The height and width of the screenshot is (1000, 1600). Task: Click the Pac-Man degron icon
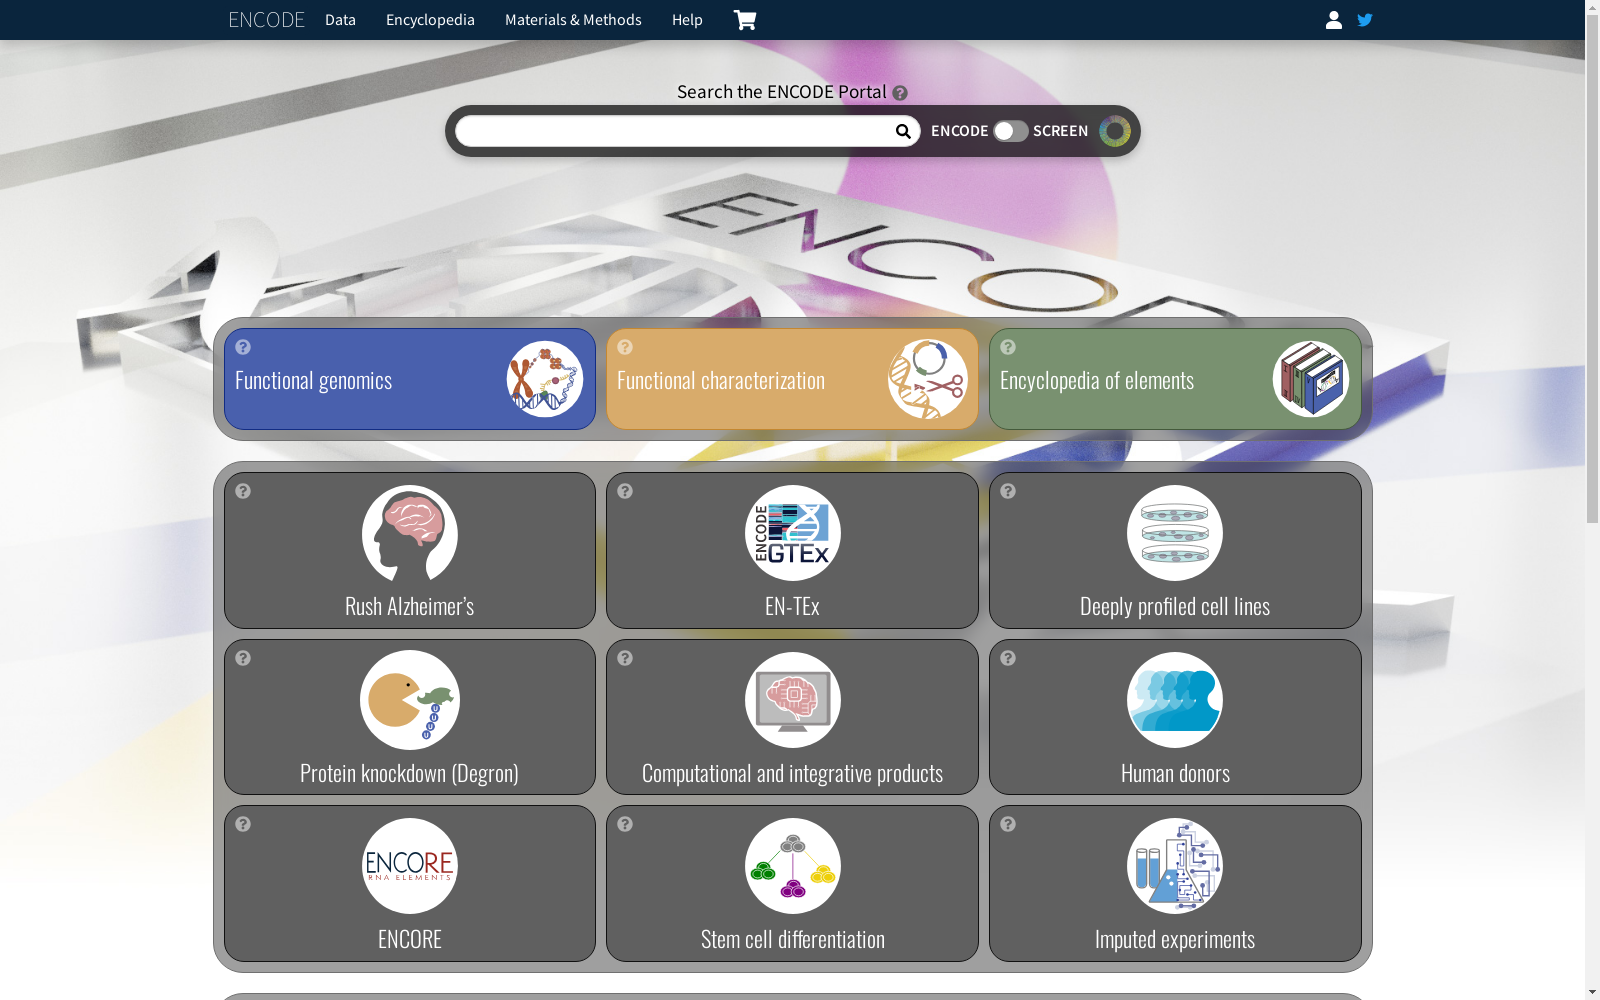point(410,700)
